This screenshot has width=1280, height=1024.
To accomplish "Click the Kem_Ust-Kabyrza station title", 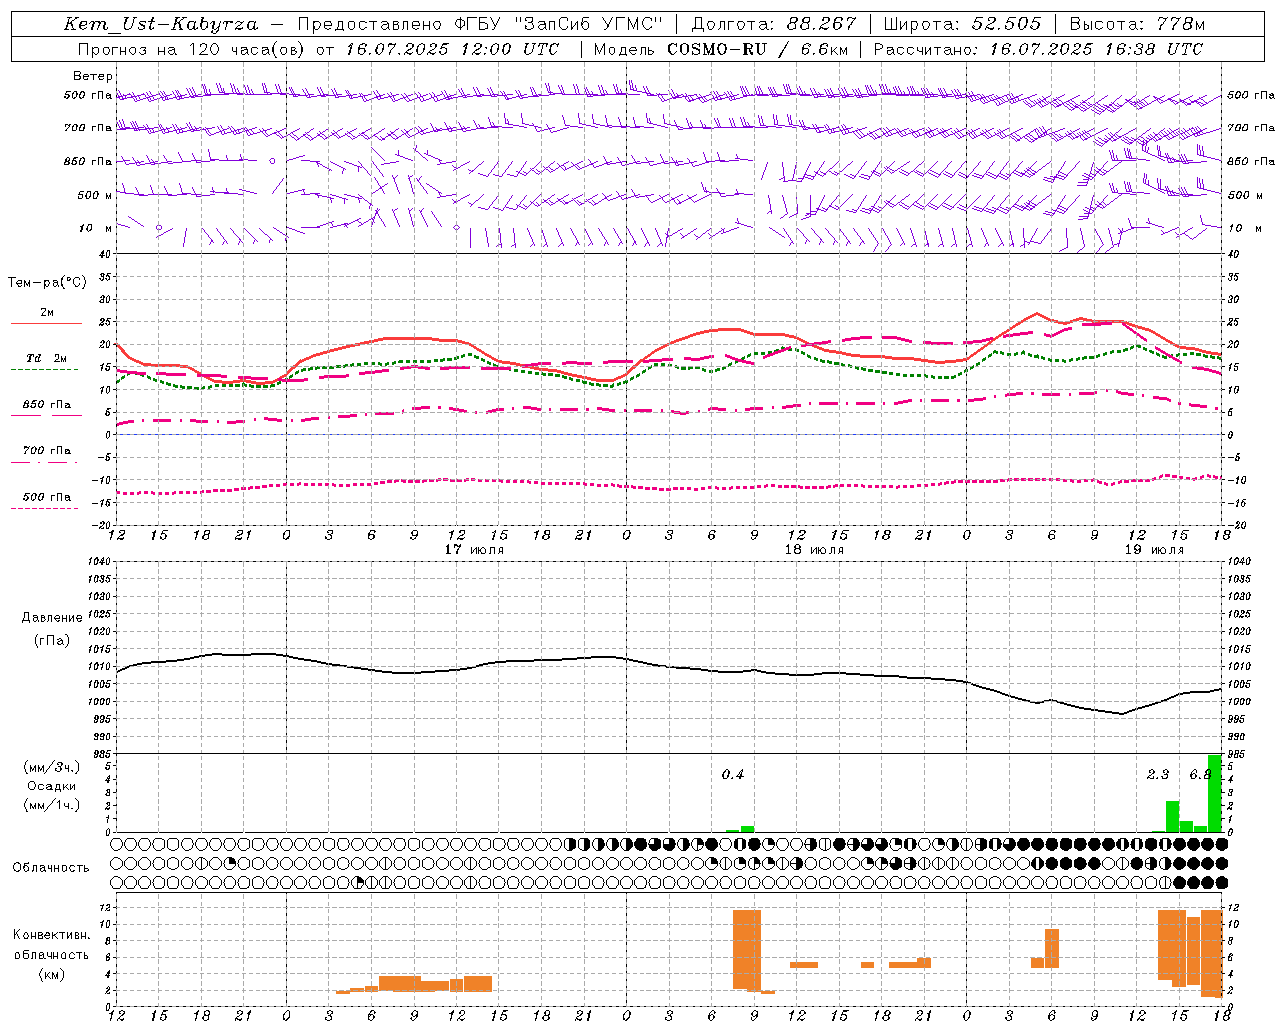I will click(x=160, y=24).
